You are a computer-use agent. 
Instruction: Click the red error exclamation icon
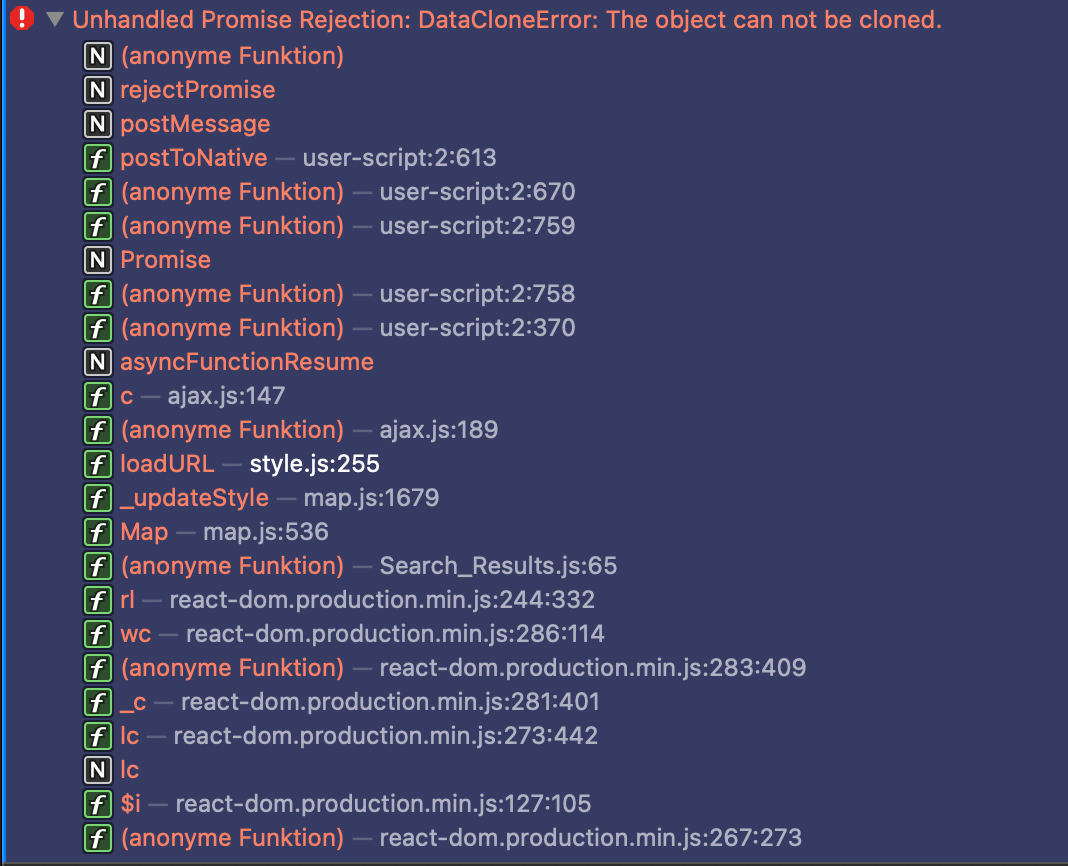pos(22,18)
